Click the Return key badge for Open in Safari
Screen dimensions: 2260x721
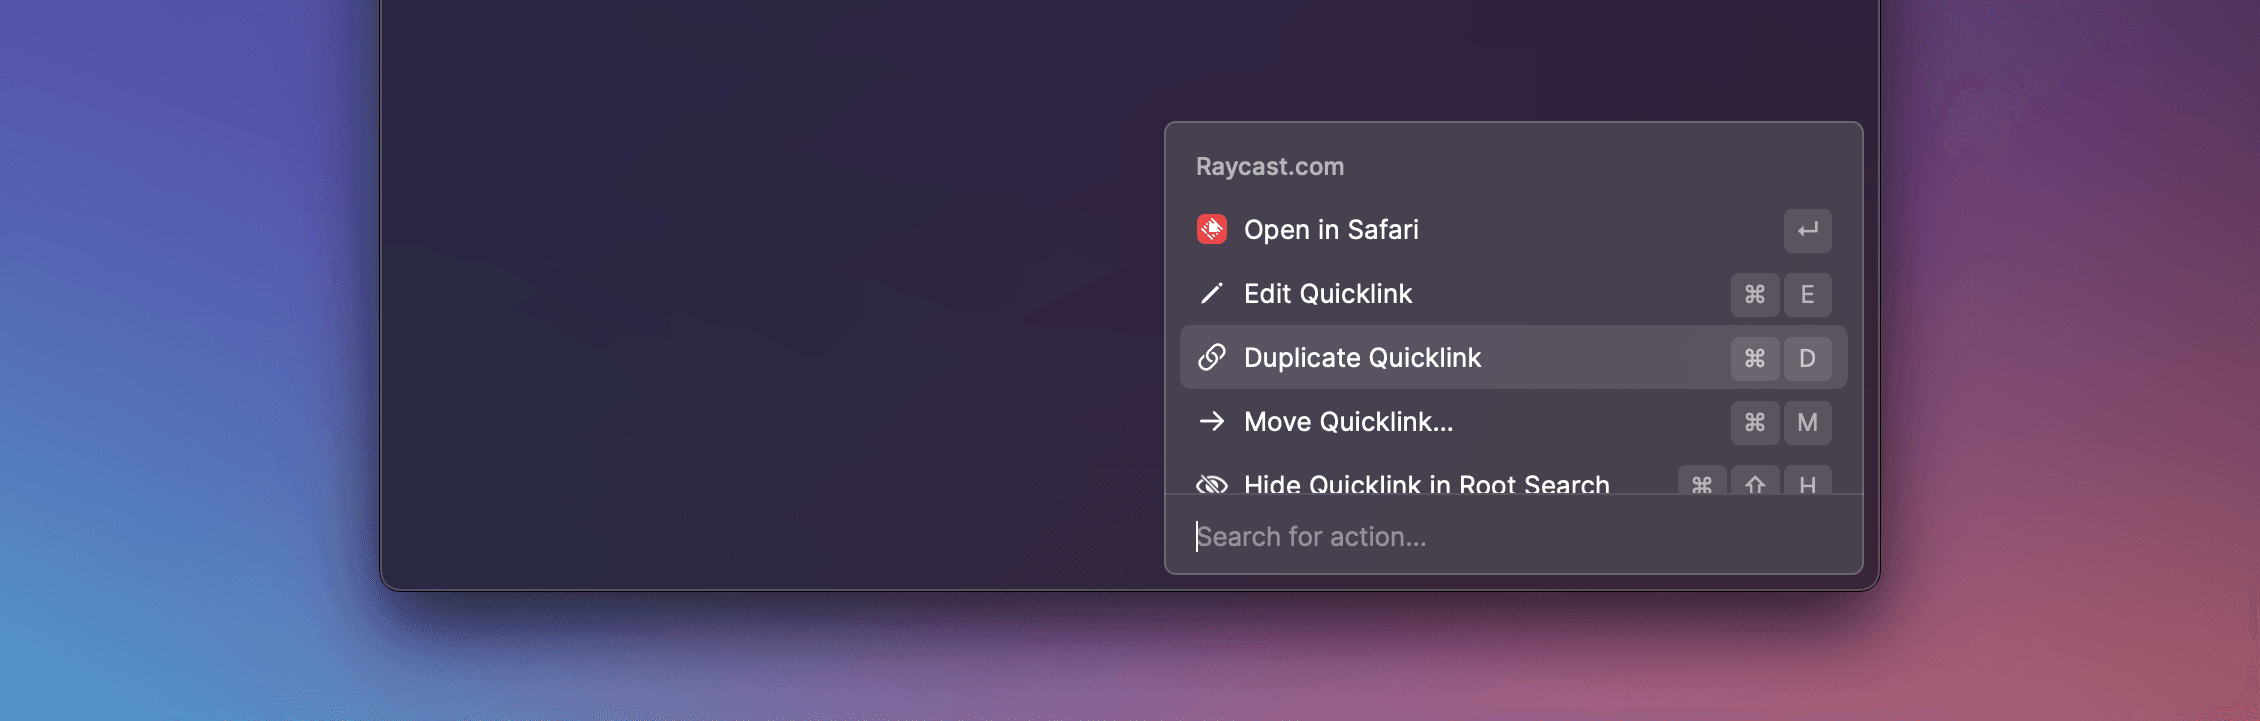pyautogui.click(x=1807, y=230)
